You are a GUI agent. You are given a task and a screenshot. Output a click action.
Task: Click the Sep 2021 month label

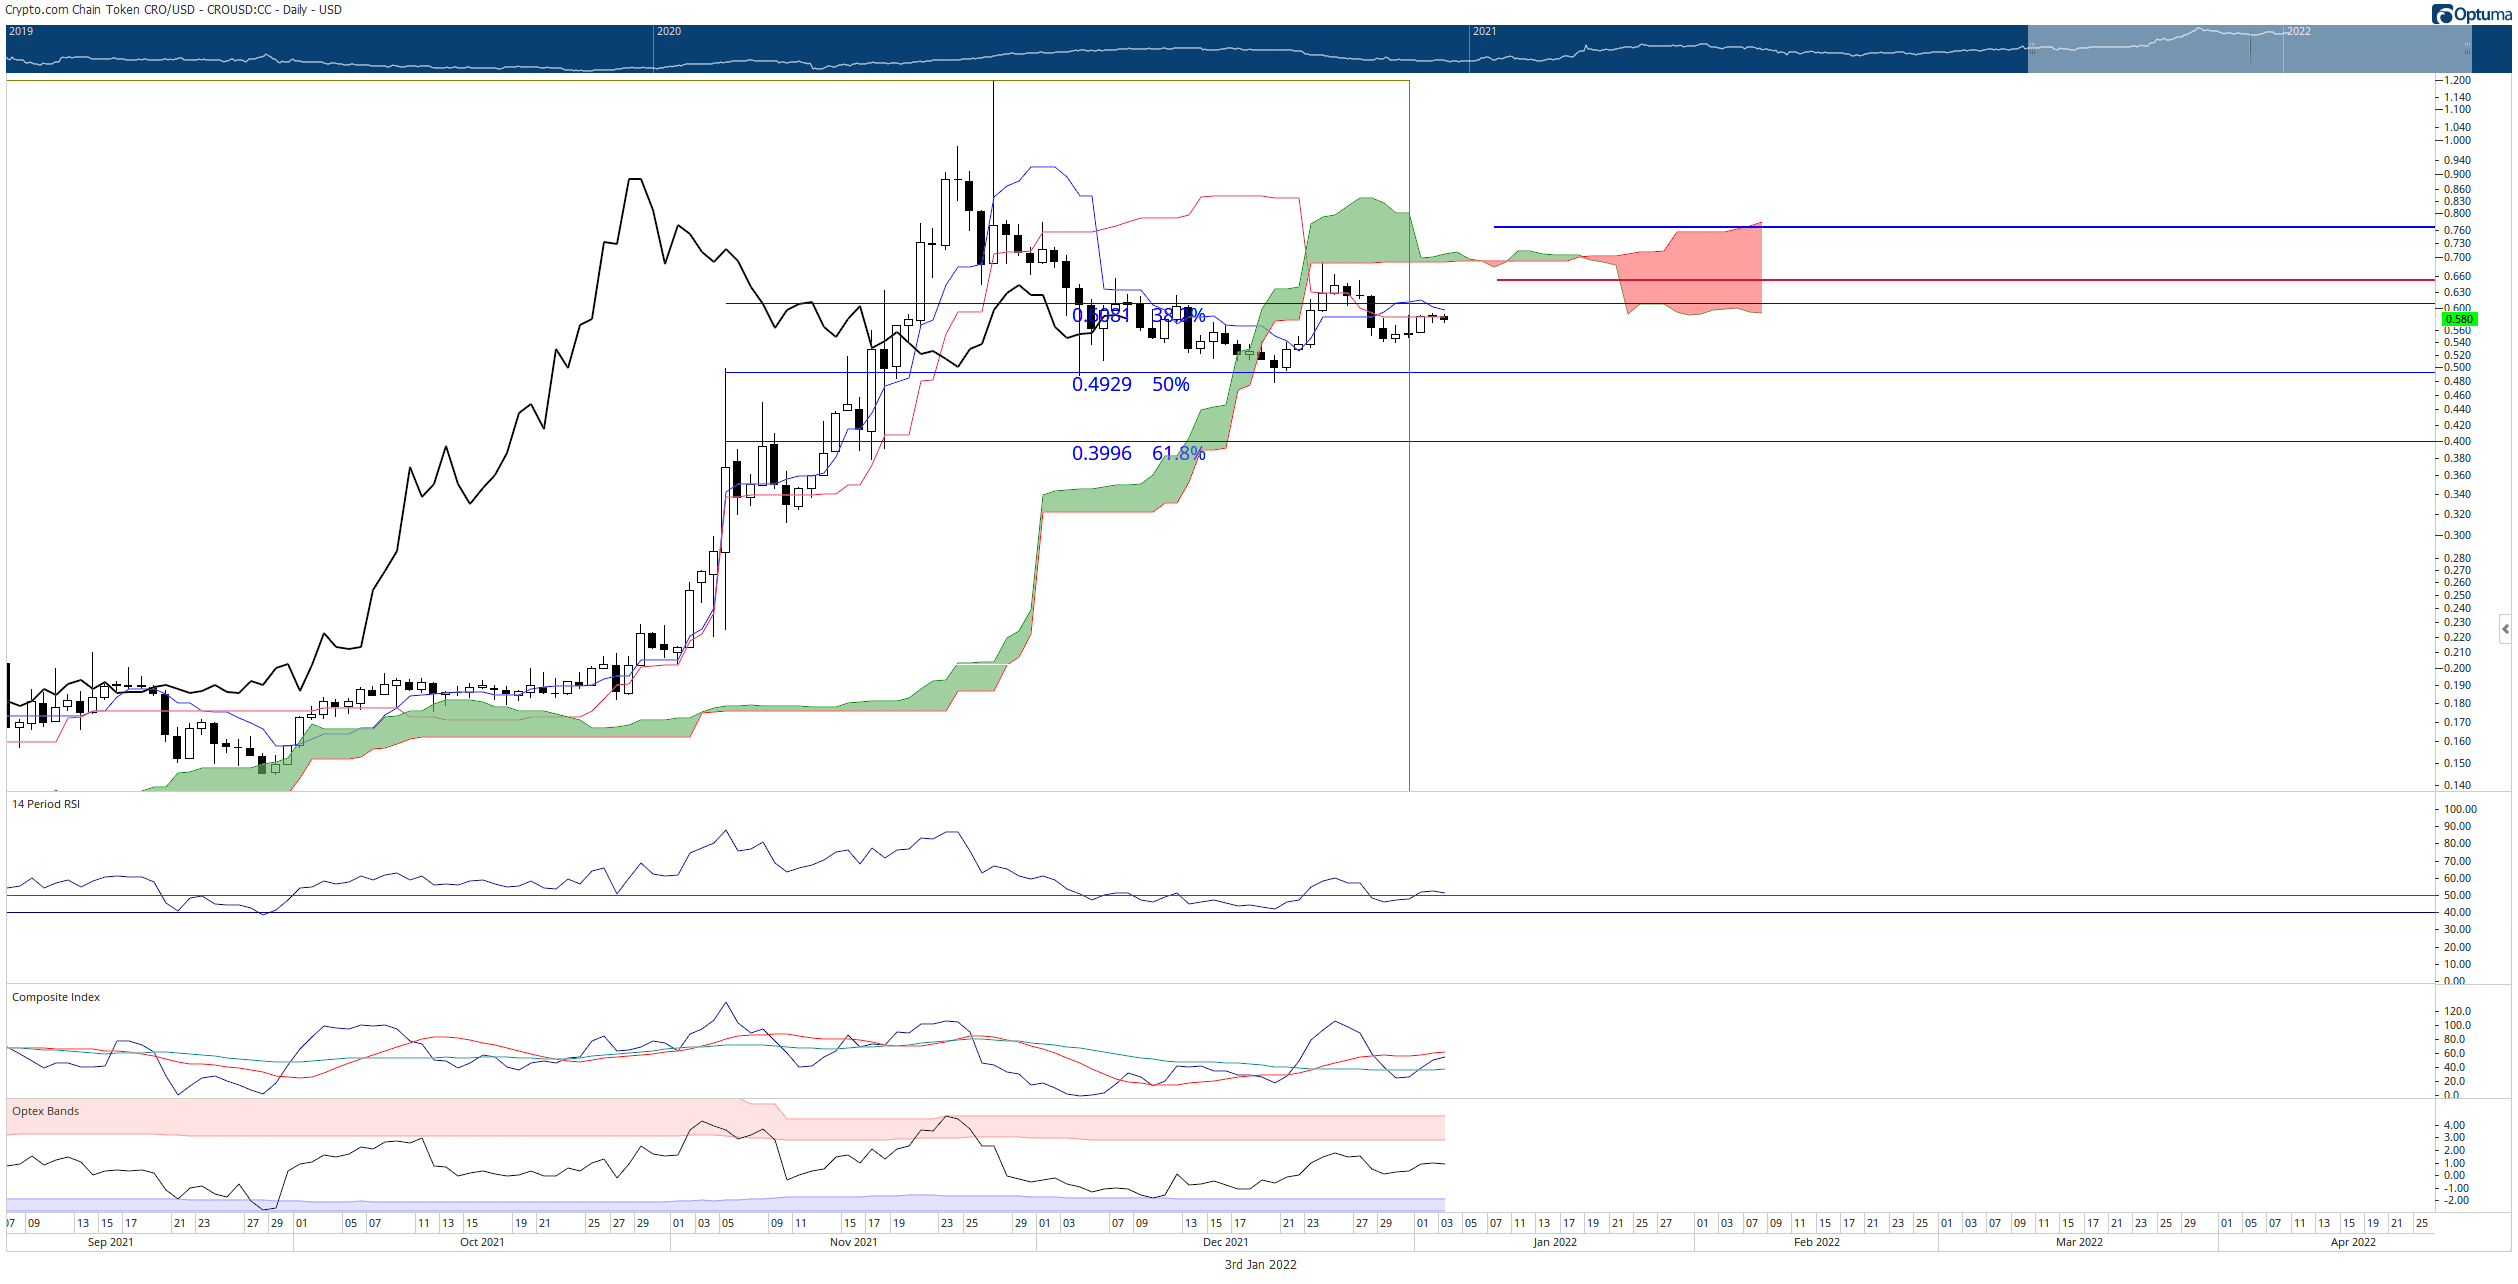coord(110,1242)
